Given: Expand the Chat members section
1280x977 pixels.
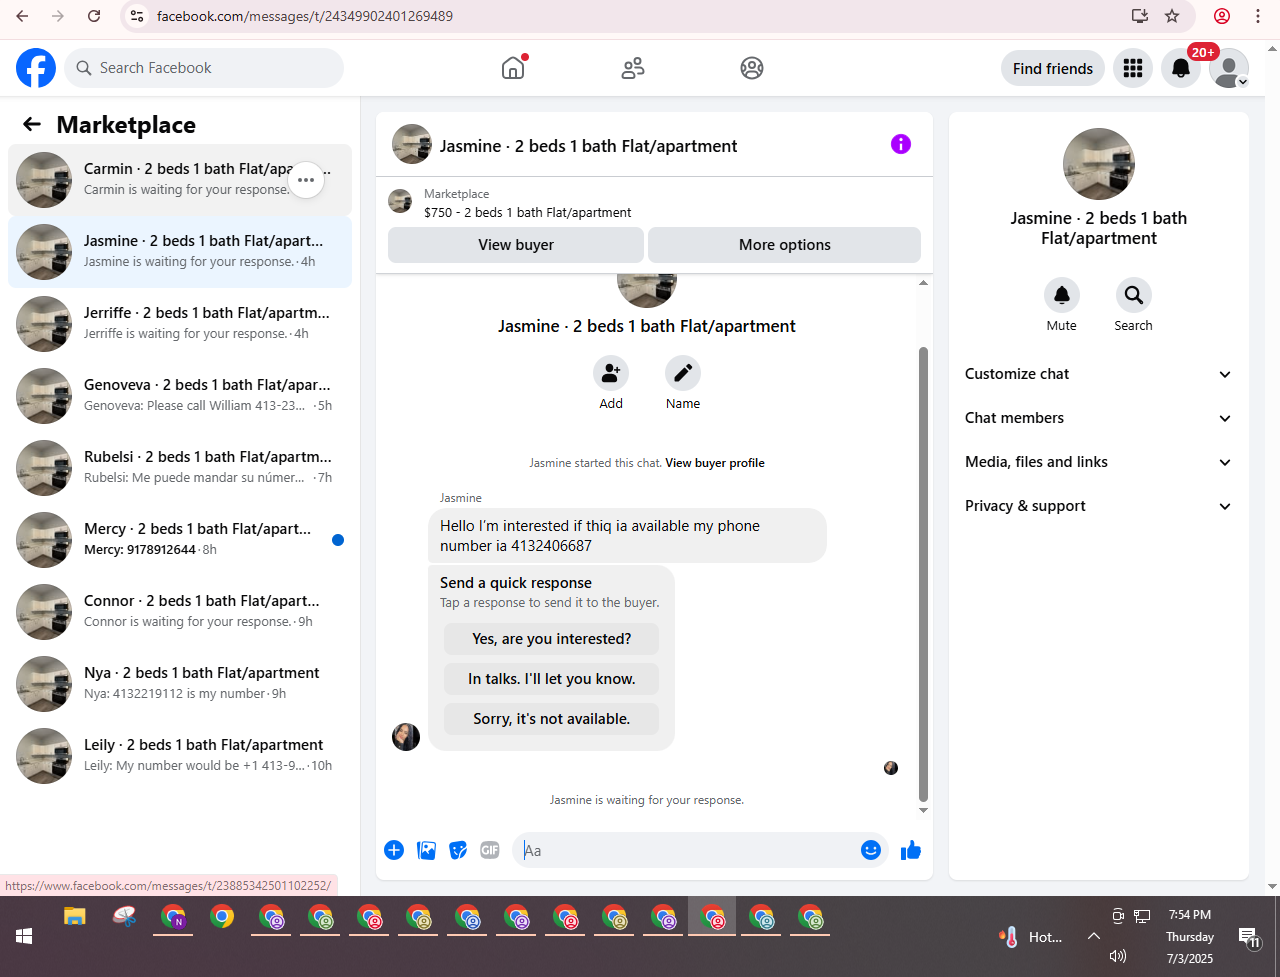Looking at the screenshot, I should point(1099,418).
